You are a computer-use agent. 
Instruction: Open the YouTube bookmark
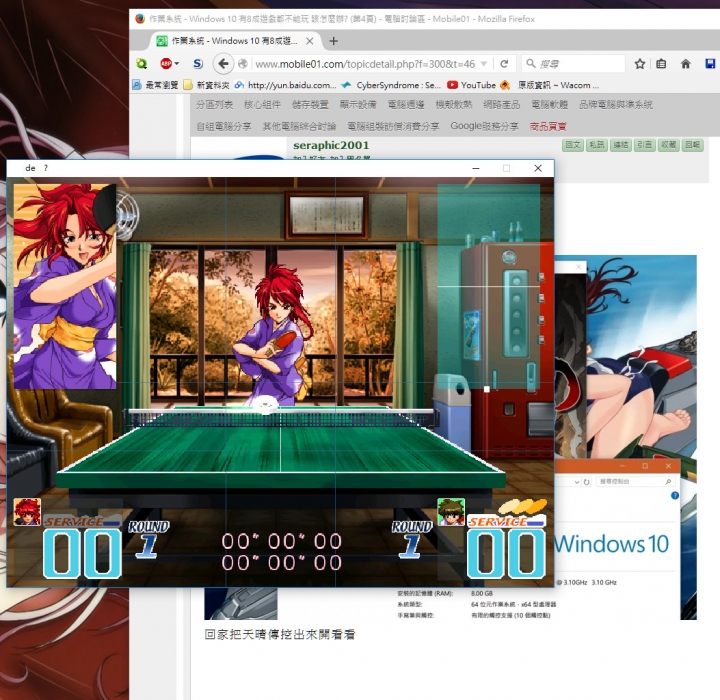[x=472, y=85]
